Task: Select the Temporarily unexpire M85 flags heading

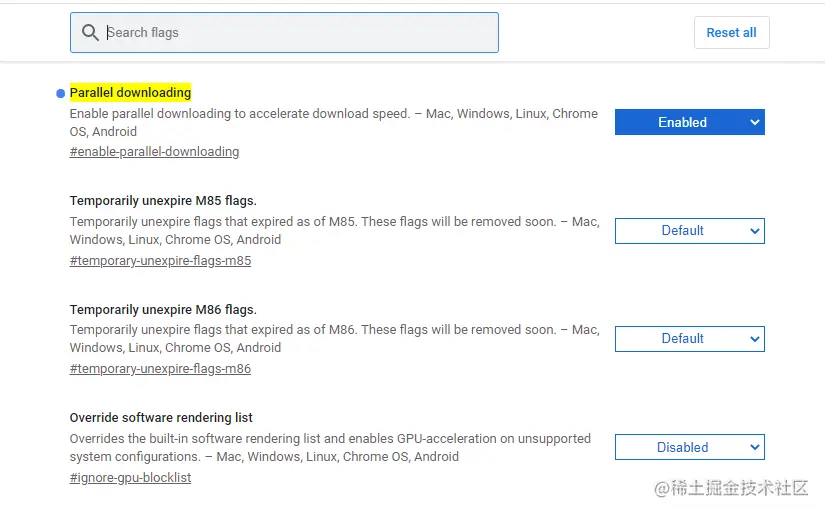Action: (163, 200)
